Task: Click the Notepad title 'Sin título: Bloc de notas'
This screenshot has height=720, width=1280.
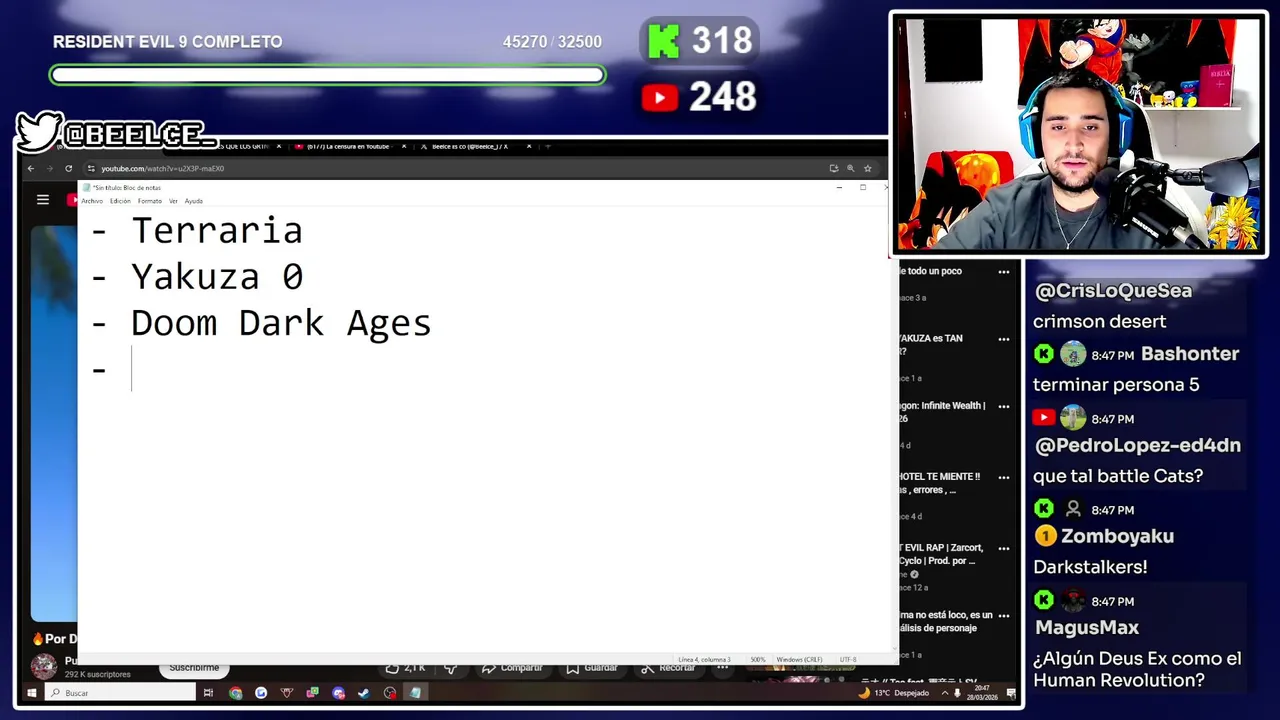Action: (127, 188)
